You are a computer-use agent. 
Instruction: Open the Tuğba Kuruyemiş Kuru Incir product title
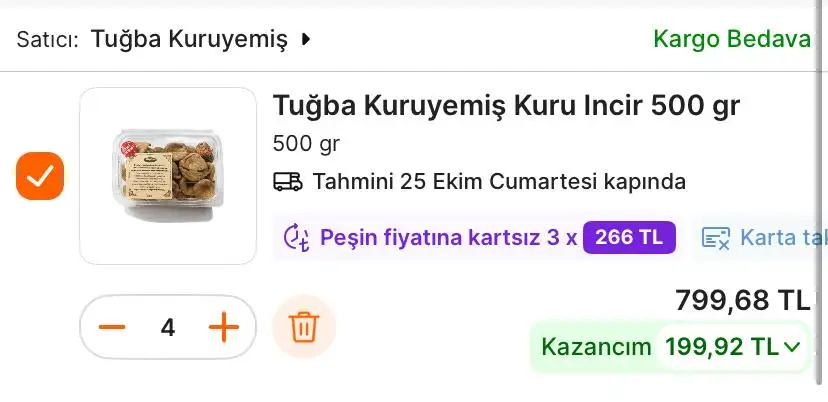click(x=506, y=106)
